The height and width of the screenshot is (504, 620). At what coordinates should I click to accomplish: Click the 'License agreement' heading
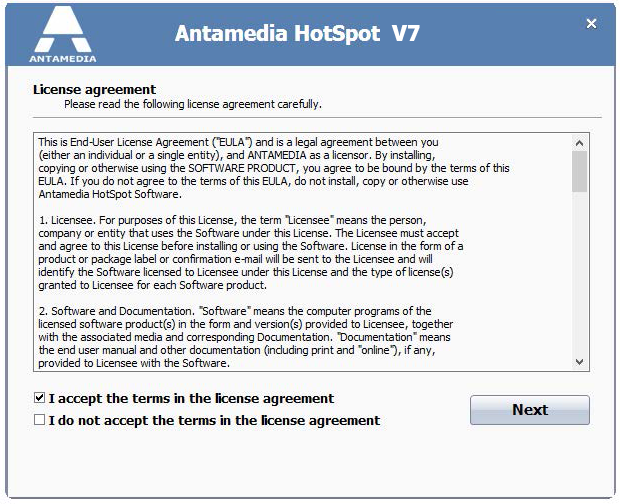tap(95, 89)
